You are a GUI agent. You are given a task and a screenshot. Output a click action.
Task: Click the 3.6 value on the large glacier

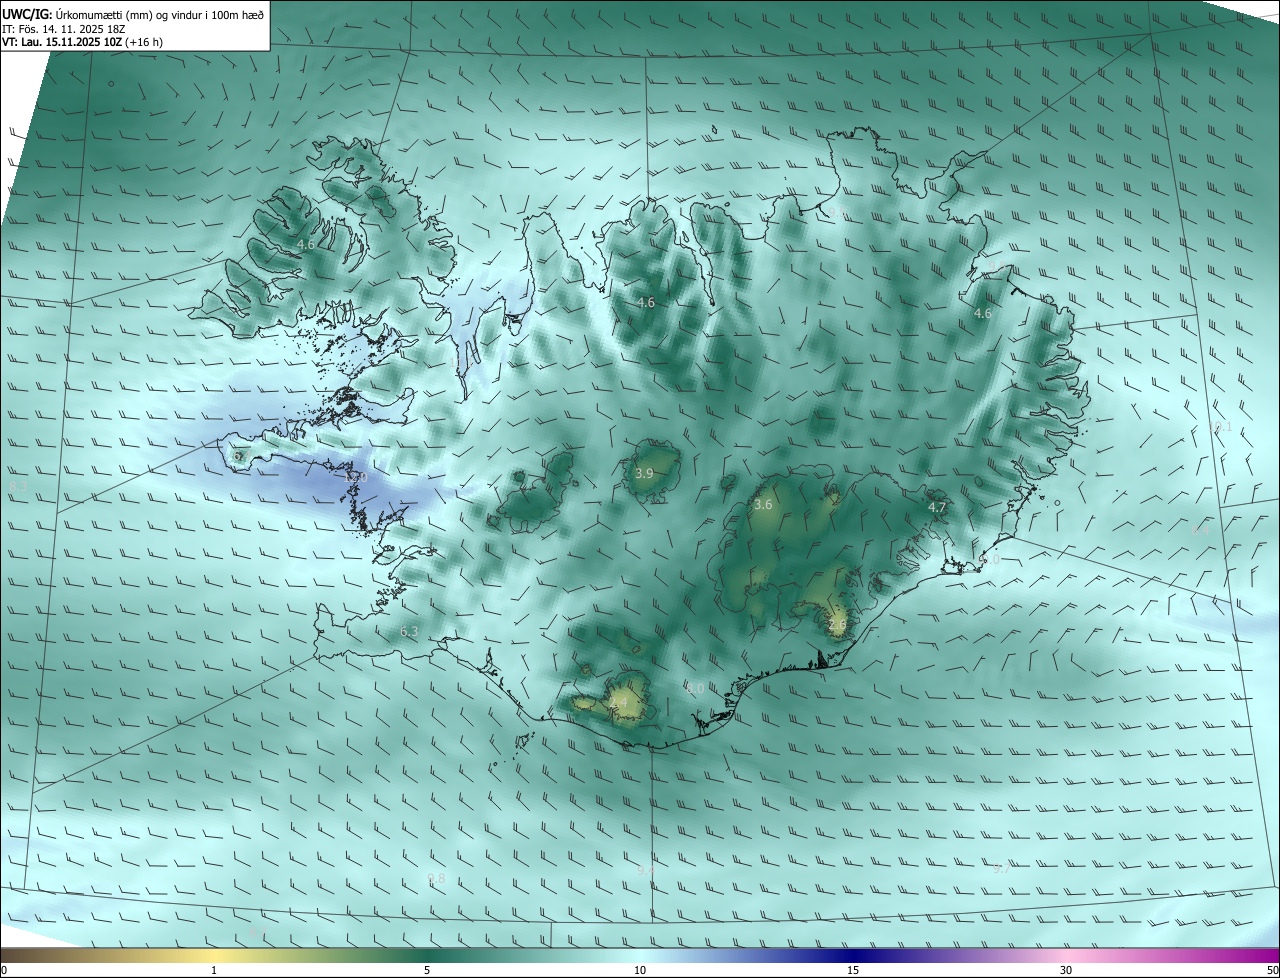(x=763, y=505)
